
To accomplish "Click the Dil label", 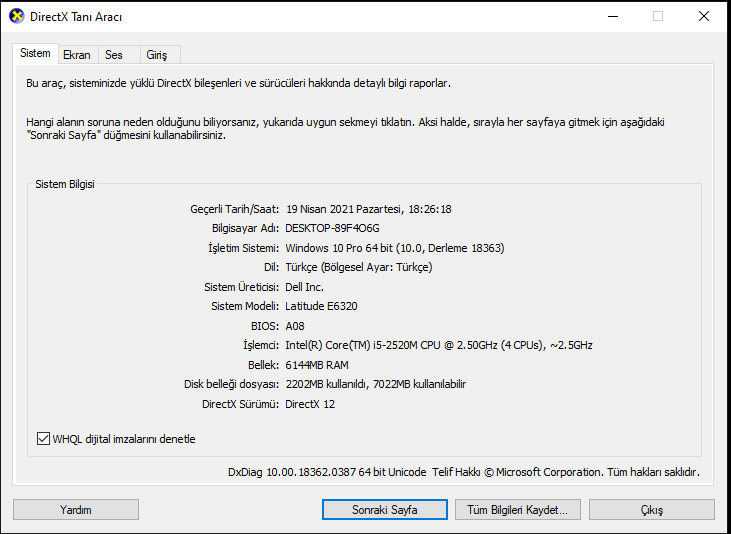I will (x=271, y=267).
